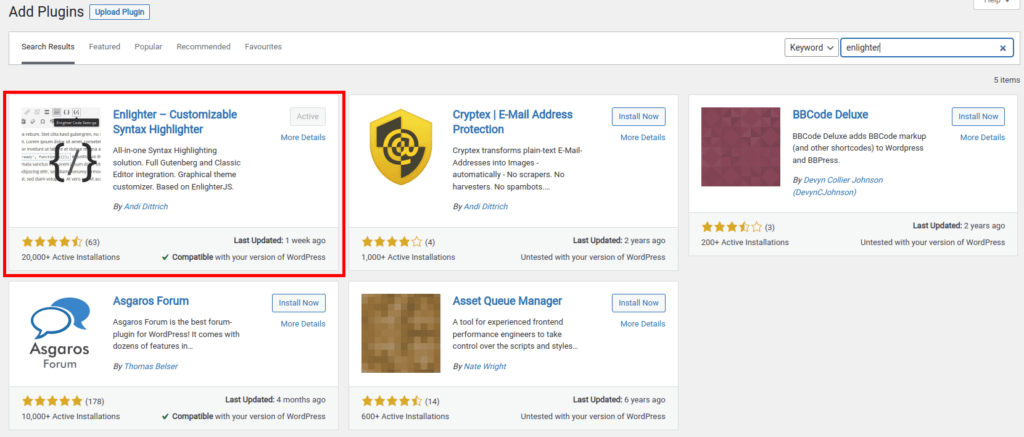Screen dimensions: 1024x437
Task: Install the Cryptex plugin now
Action: click(639, 116)
